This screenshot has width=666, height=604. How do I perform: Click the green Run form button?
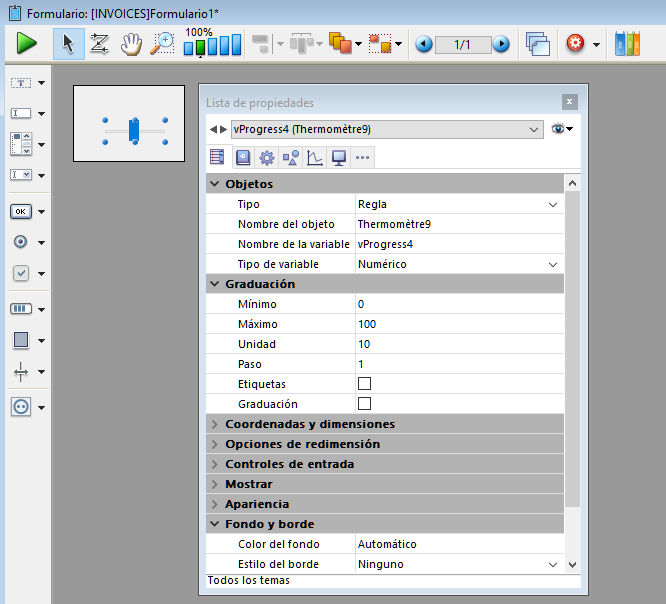26,44
